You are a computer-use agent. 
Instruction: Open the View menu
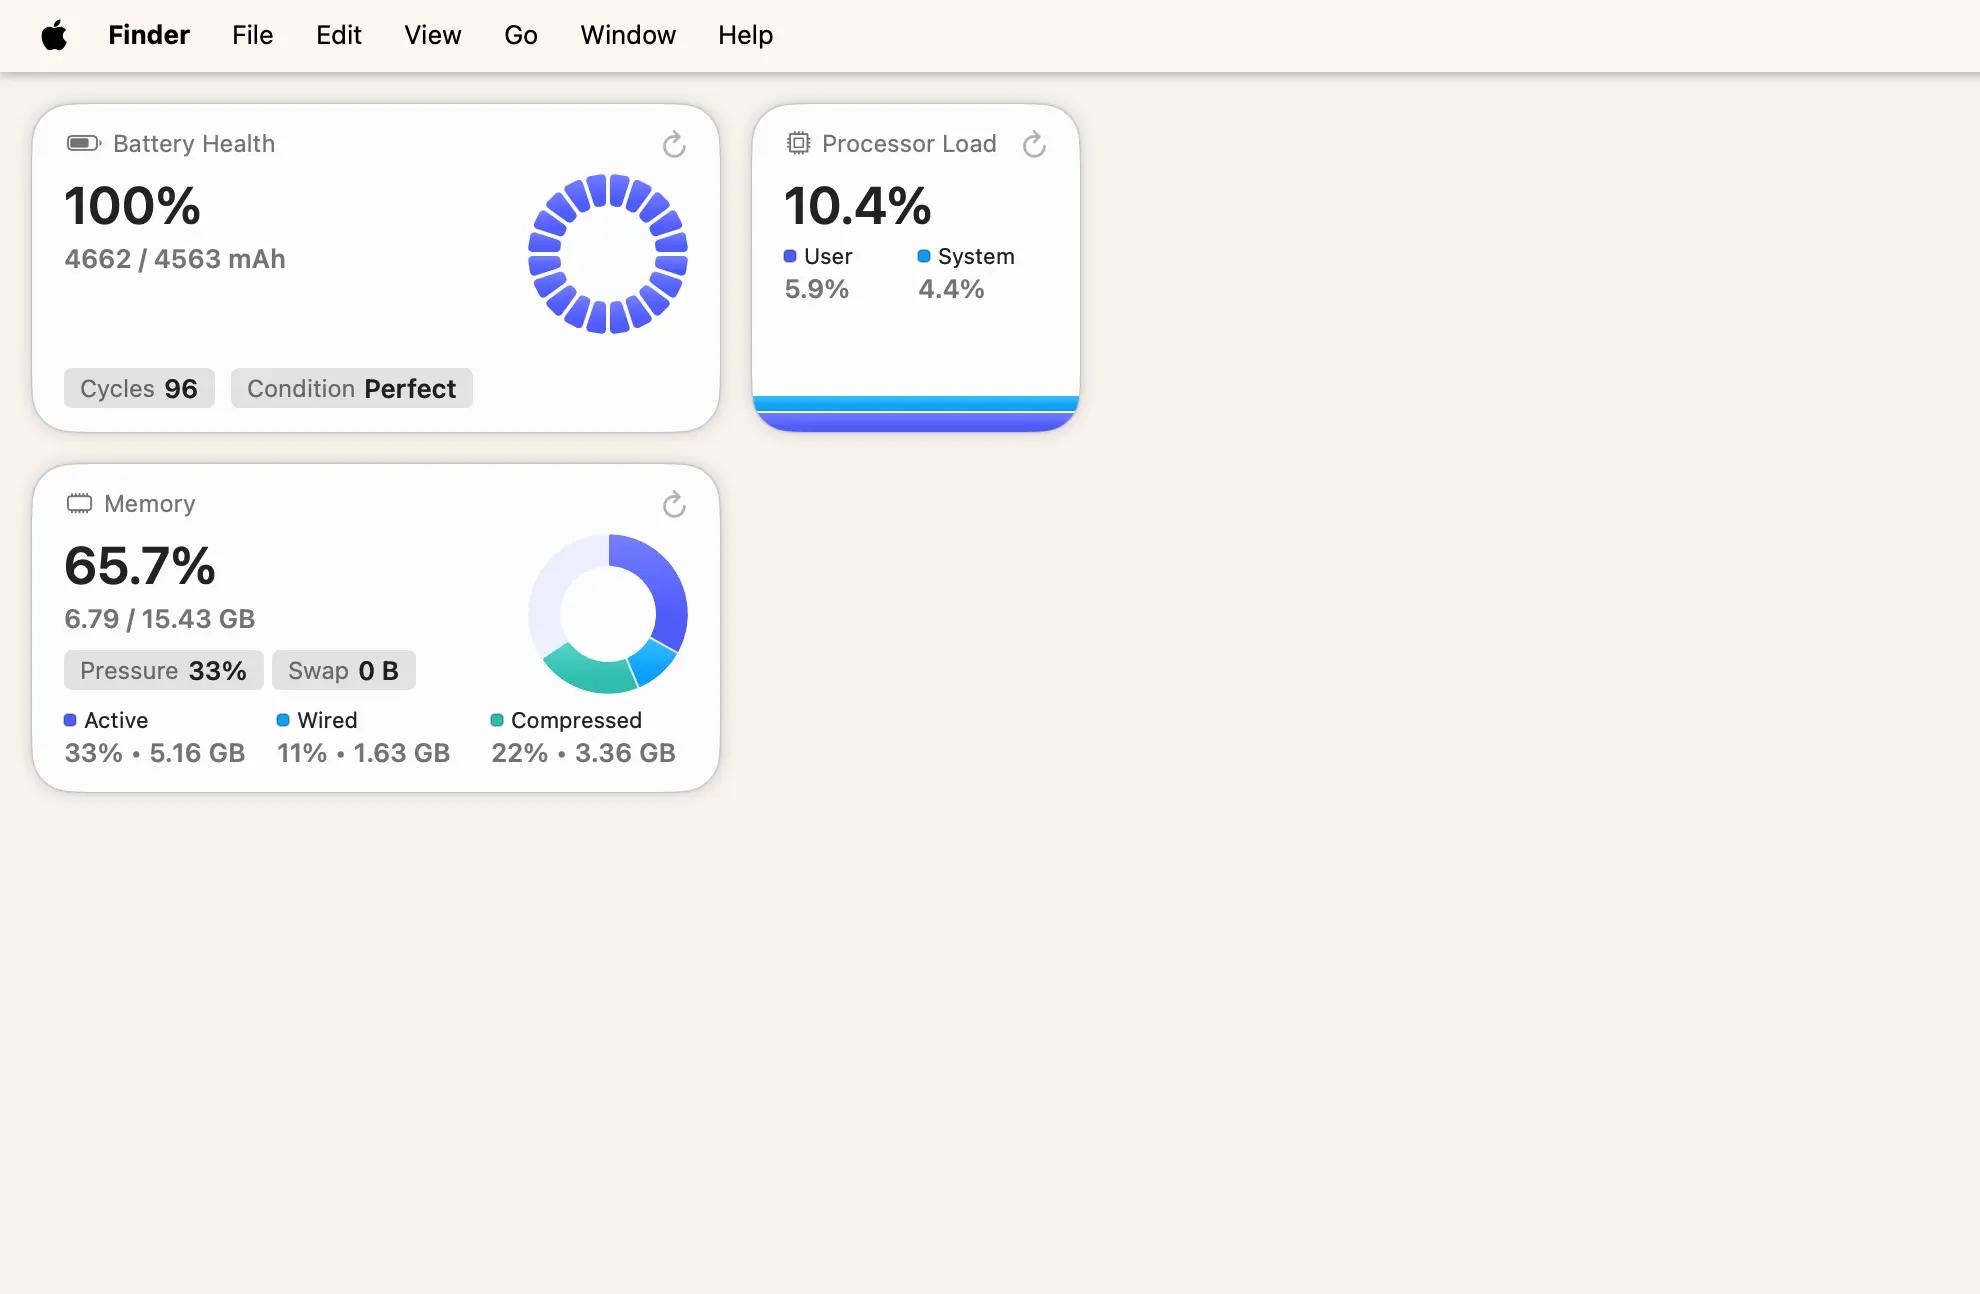pos(432,35)
